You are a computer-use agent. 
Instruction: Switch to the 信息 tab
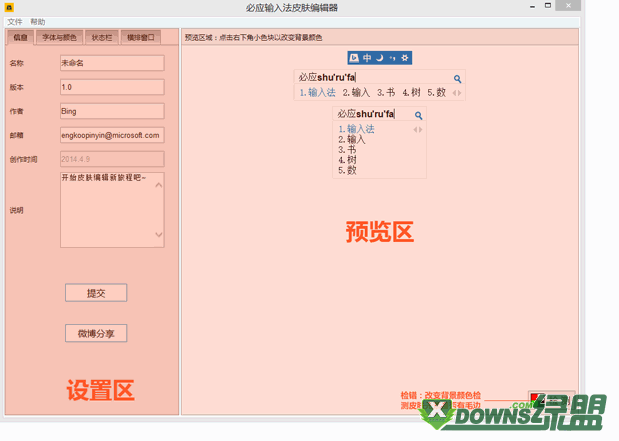pyautogui.click(x=21, y=38)
